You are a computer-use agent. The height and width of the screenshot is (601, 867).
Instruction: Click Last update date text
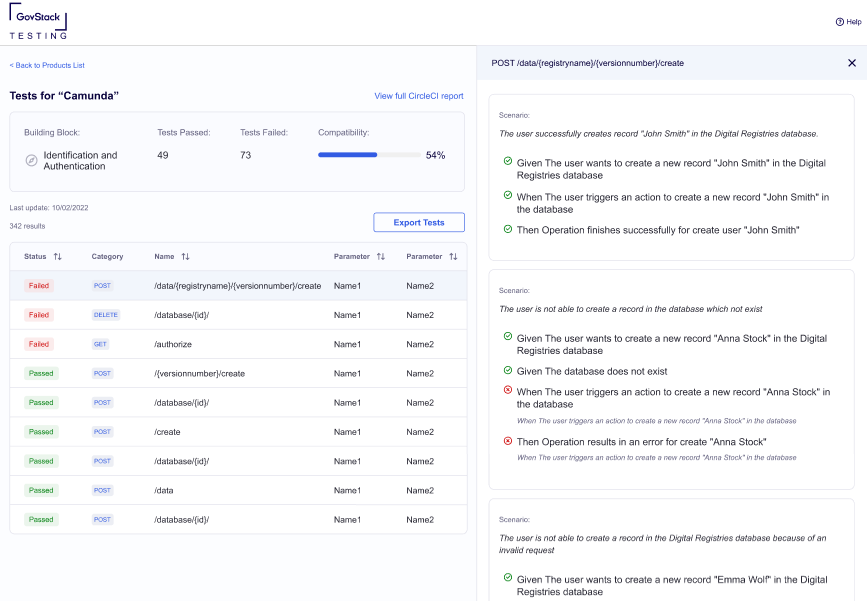coord(49,208)
